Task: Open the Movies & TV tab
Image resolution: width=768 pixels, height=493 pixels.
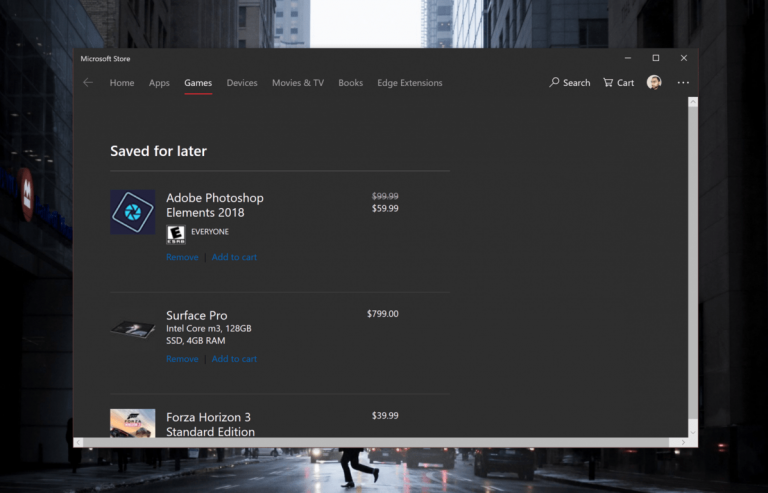Action: point(298,83)
